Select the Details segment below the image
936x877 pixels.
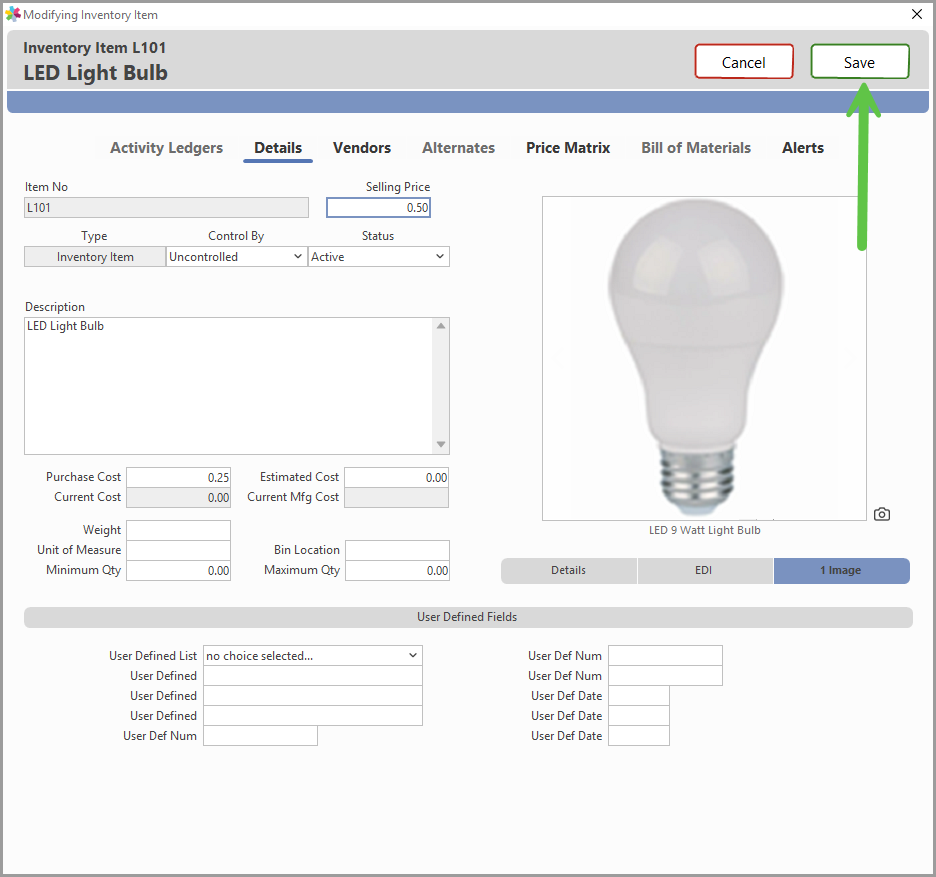tap(569, 570)
